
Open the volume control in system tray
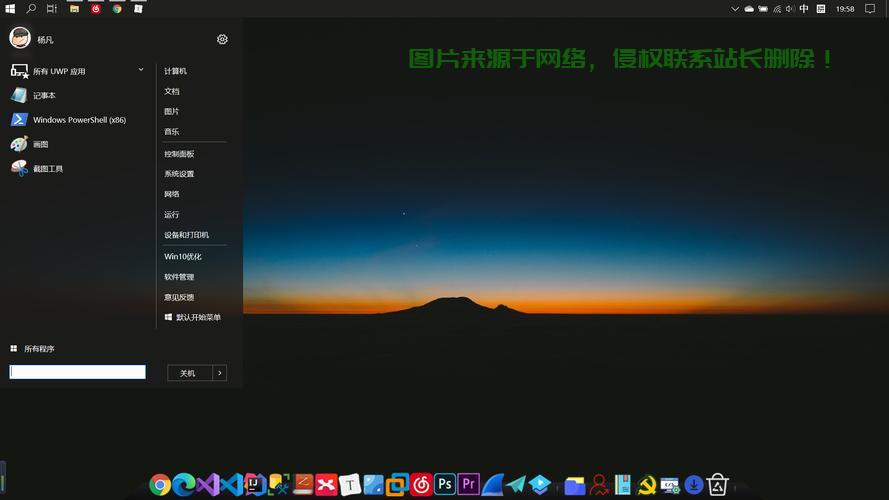[x=790, y=9]
